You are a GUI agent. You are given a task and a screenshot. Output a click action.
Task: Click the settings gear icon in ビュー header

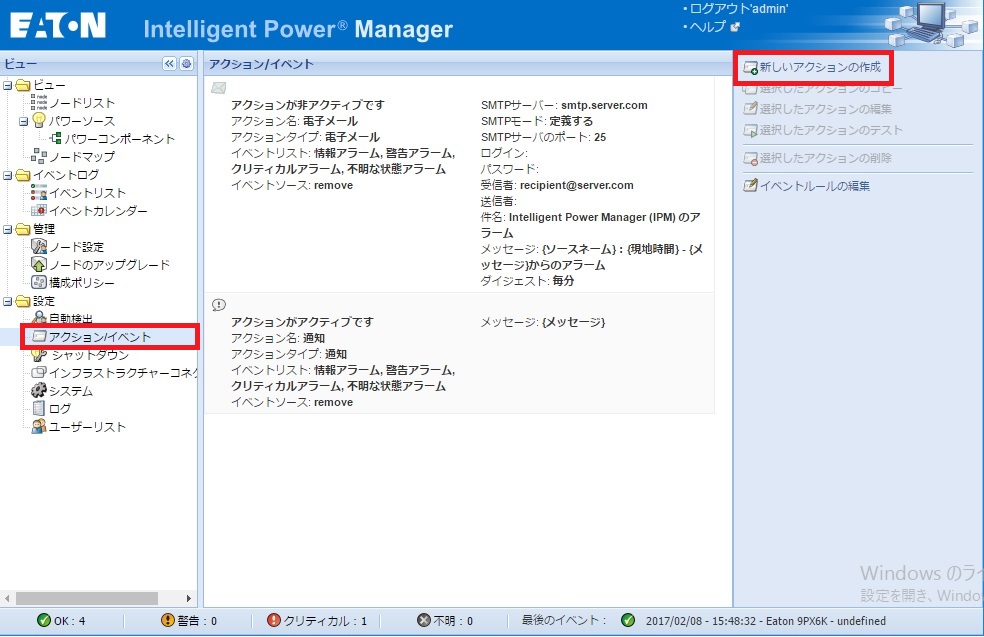pyautogui.click(x=186, y=63)
